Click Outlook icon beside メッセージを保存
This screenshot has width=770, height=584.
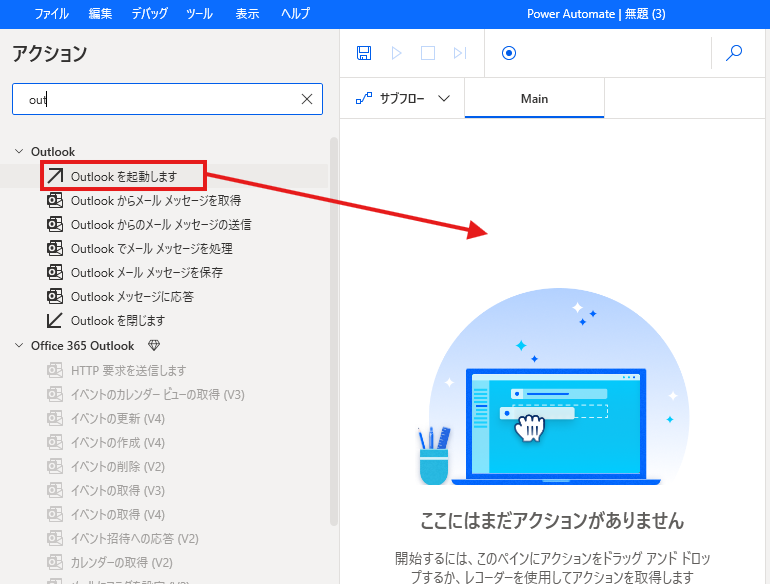click(55, 272)
